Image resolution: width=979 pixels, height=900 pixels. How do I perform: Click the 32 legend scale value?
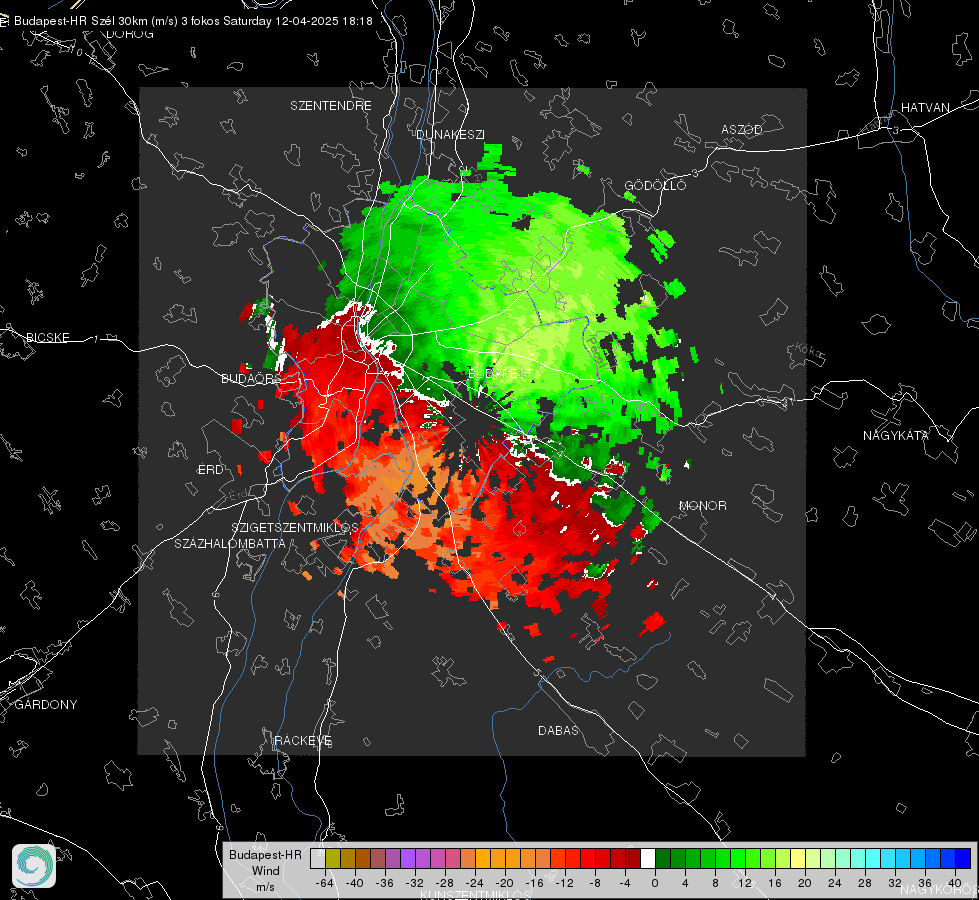[895, 883]
